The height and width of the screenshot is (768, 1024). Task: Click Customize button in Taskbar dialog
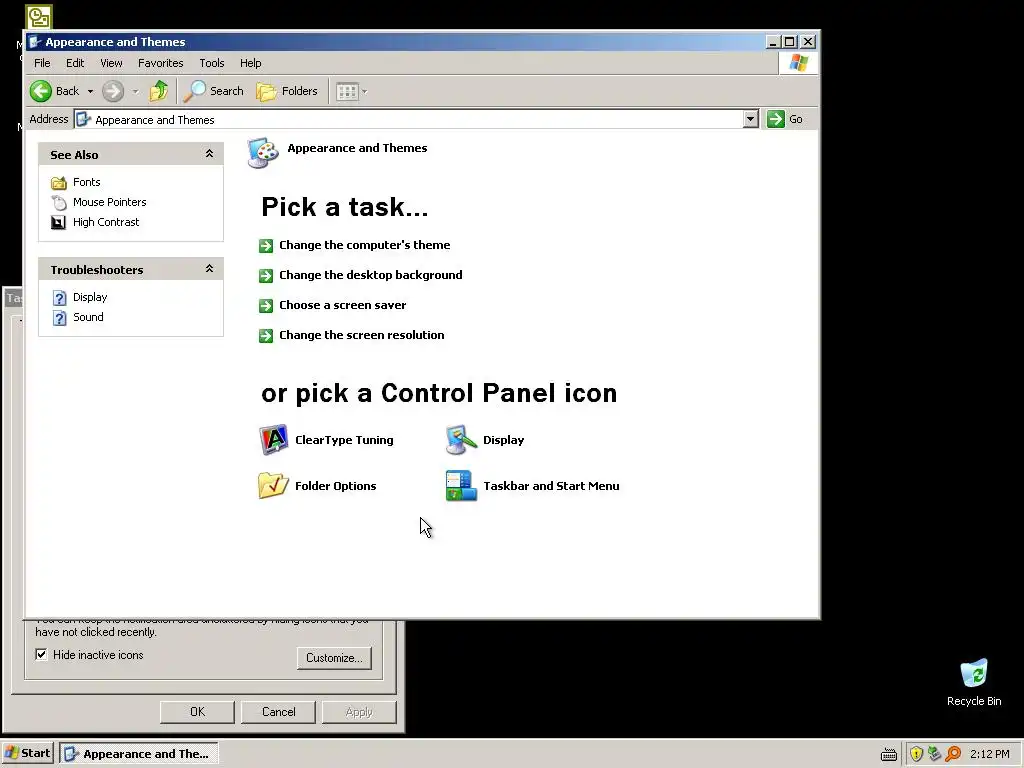click(334, 658)
